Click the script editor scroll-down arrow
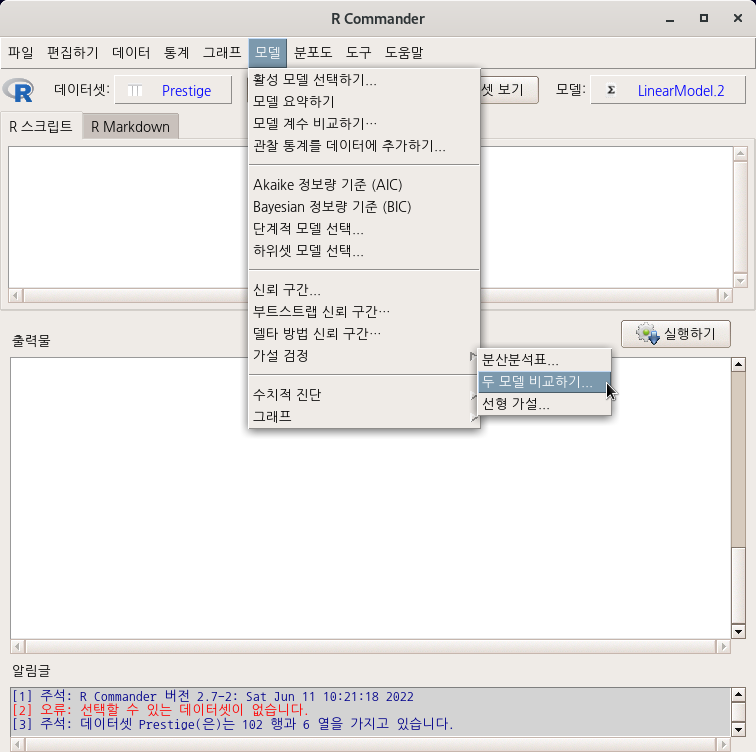 [x=740, y=280]
